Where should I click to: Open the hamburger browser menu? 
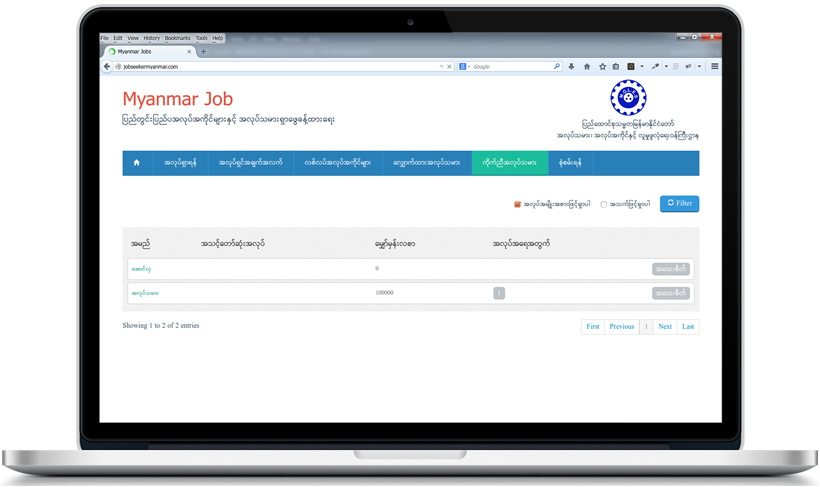(714, 66)
